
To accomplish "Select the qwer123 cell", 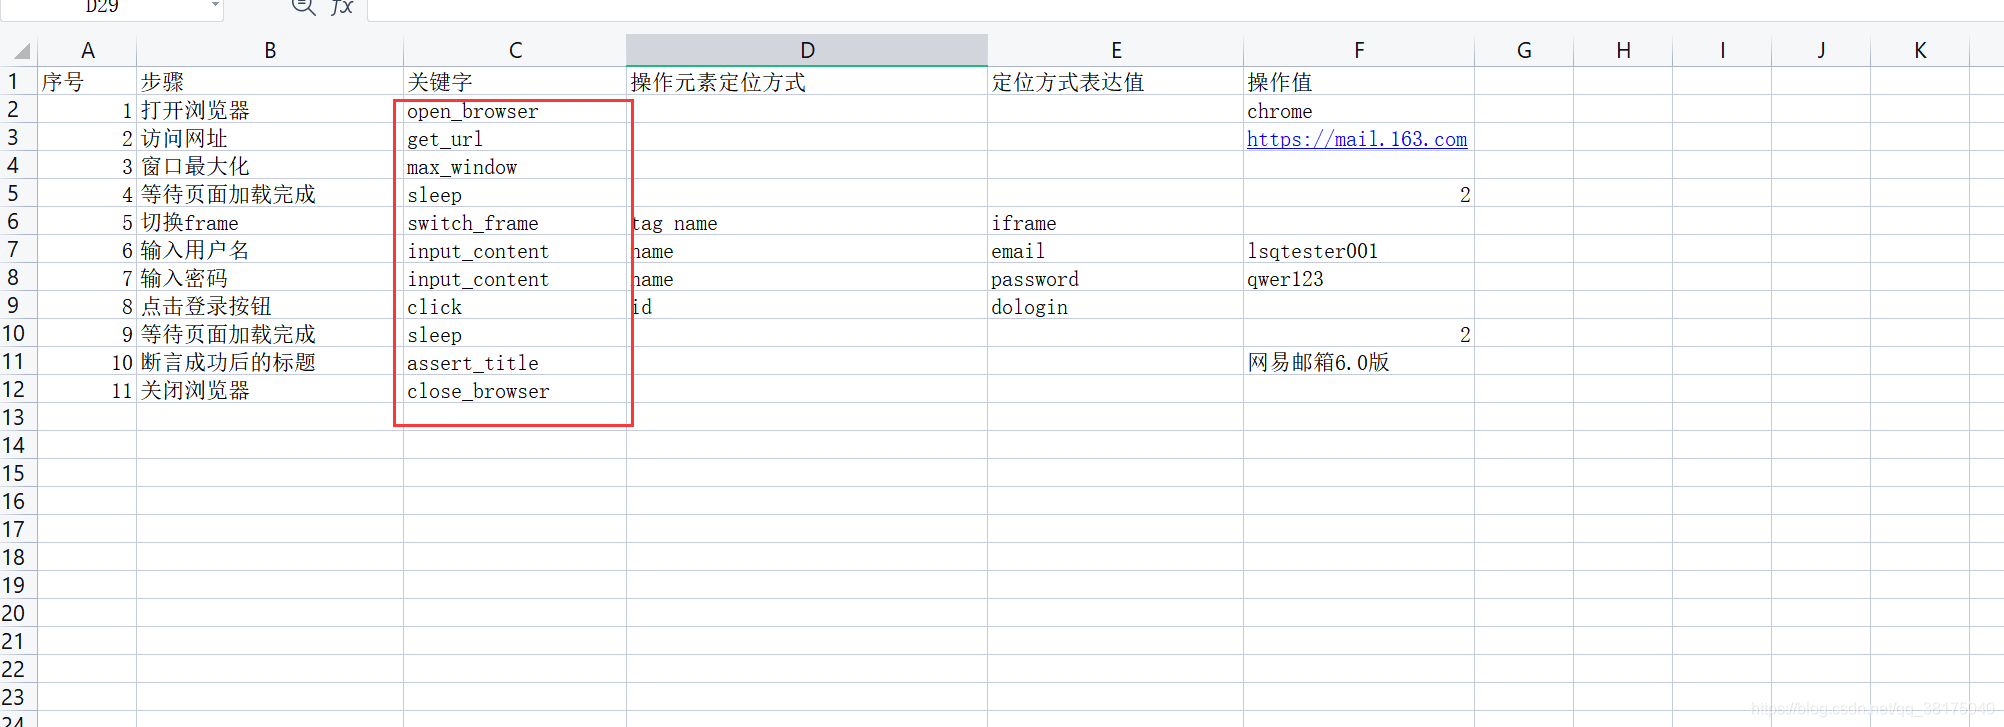I will [x=1359, y=278].
